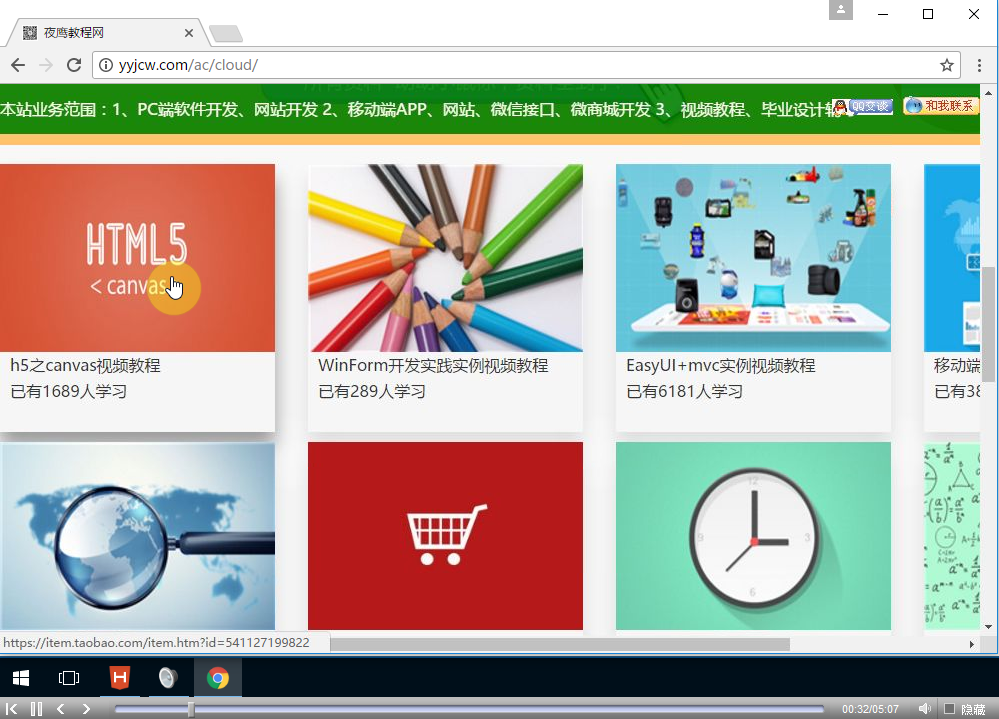
Task: Open the Chrome three-dot menu
Action: [x=980, y=65]
